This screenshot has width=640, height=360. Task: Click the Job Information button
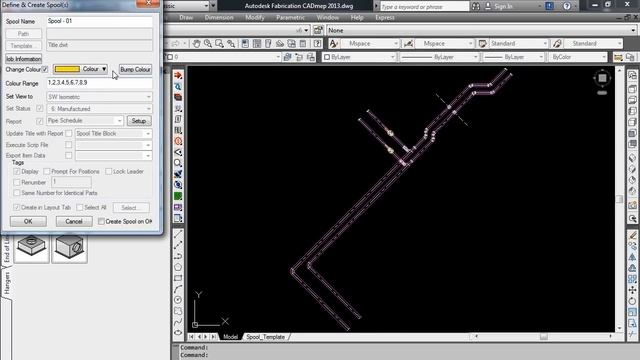[24, 59]
